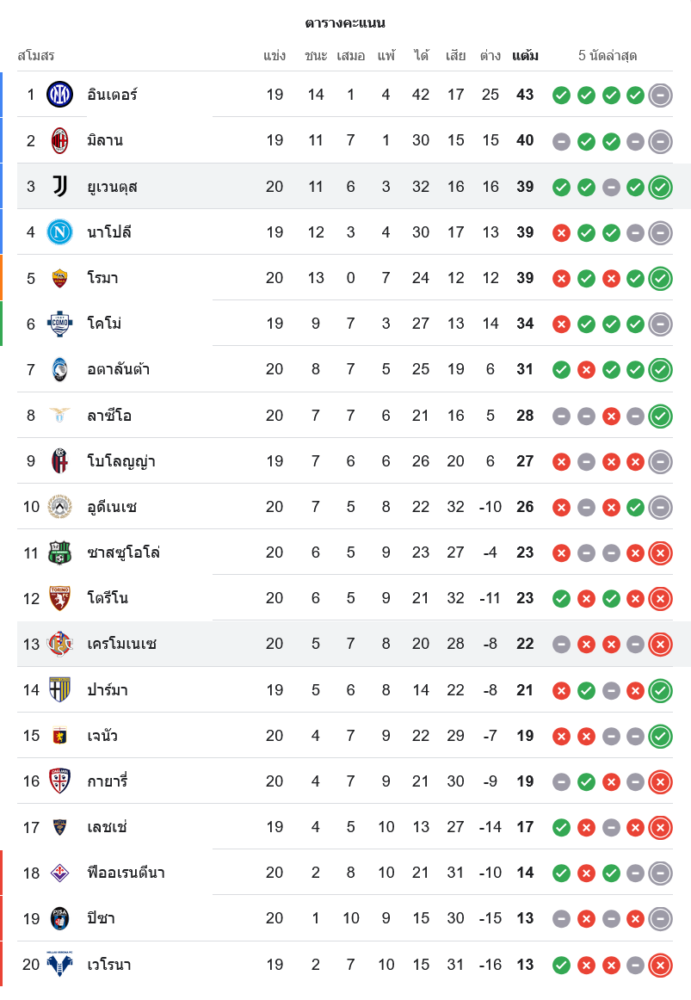The width and height of the screenshot is (691, 1000).
Task: Click the Roma club crest
Action: tap(60, 278)
